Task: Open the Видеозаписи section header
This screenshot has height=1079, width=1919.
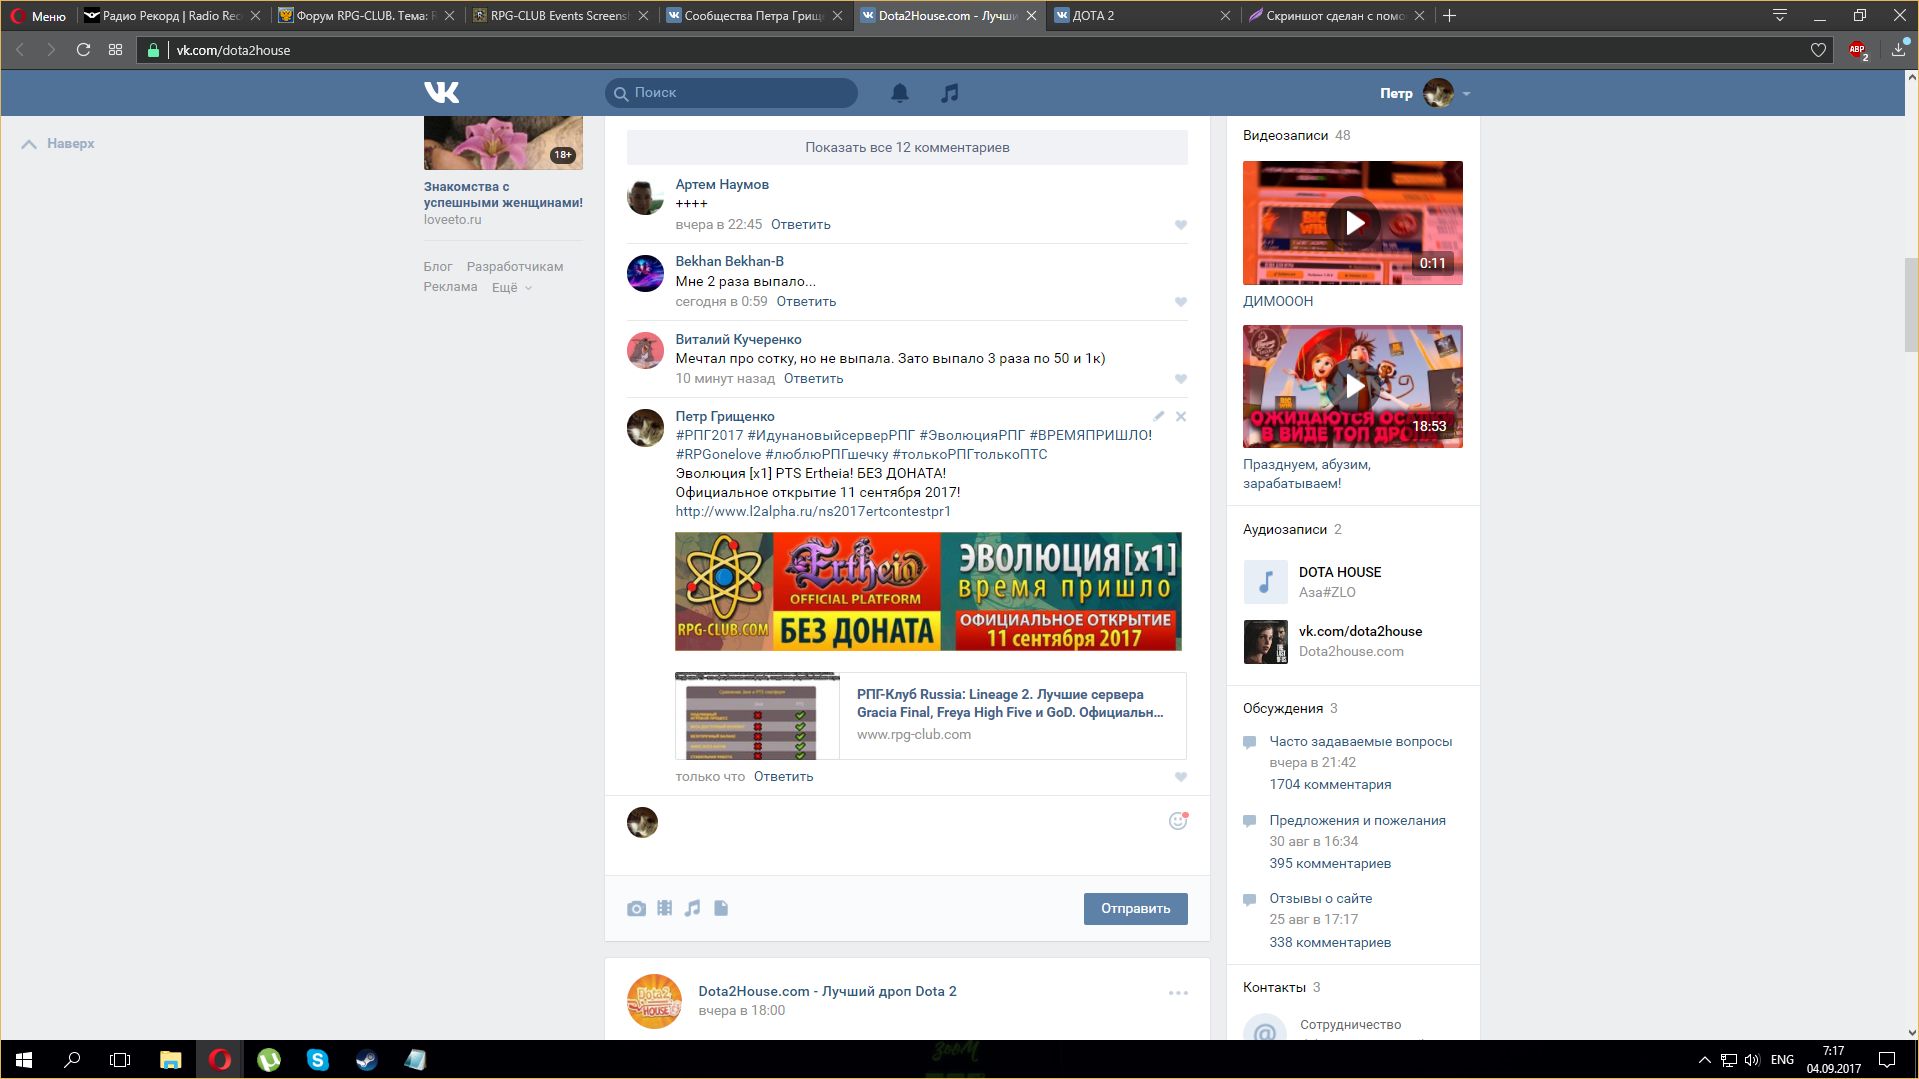Action: click(1285, 136)
